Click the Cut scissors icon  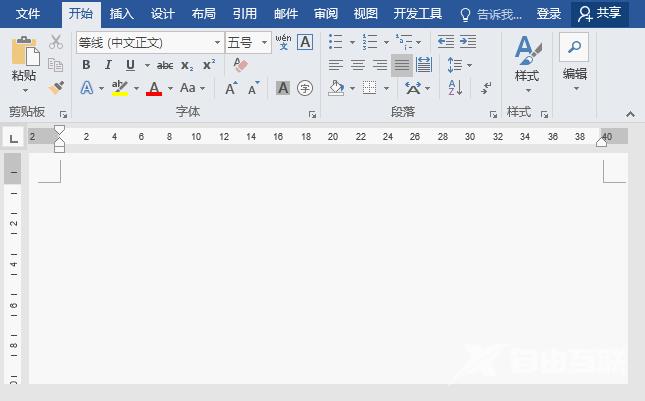[x=56, y=42]
